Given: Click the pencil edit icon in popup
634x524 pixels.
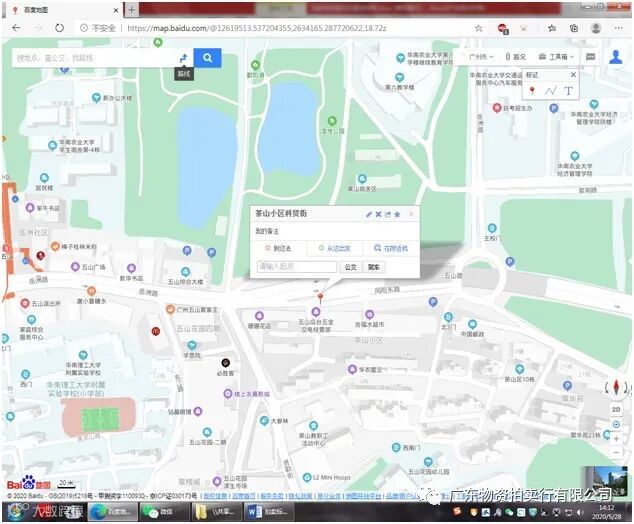Looking at the screenshot, I should pyautogui.click(x=368, y=214).
